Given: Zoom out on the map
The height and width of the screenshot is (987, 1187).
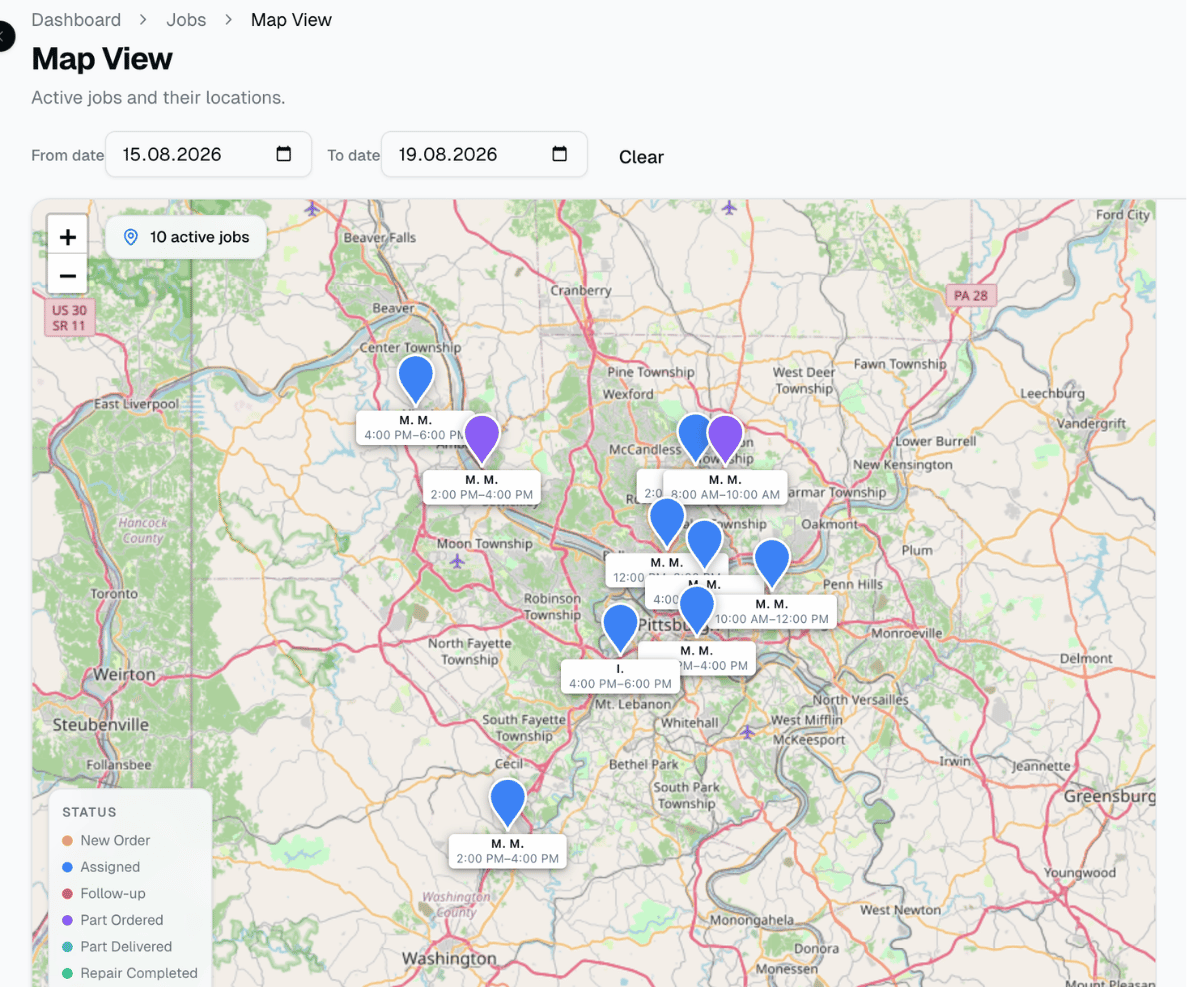Looking at the screenshot, I should (67, 276).
